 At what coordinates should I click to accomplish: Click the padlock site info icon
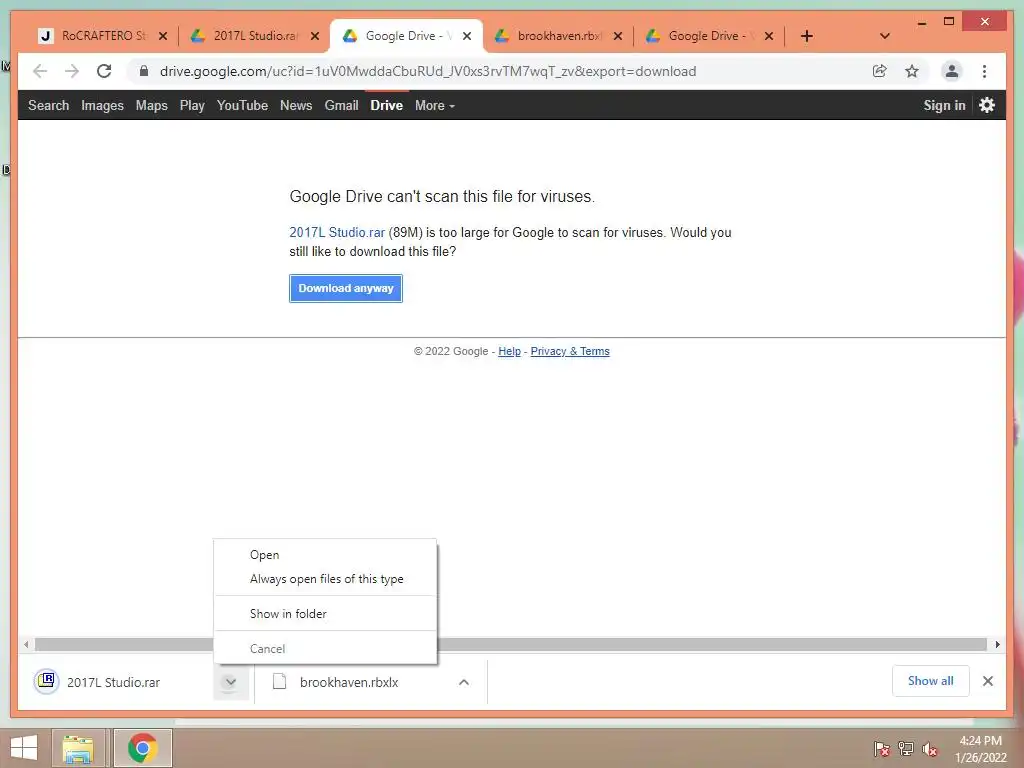[144, 71]
